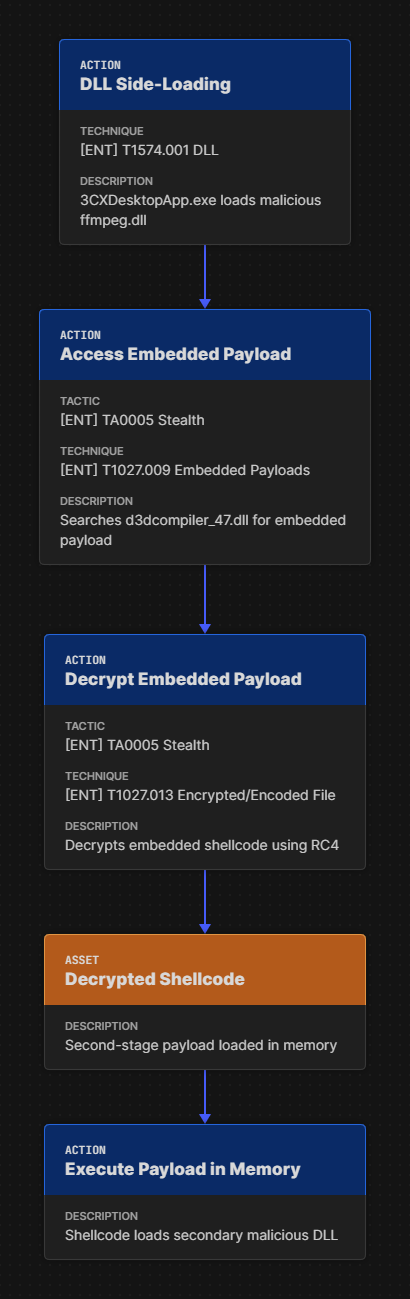This screenshot has width=410, height=1299.
Task: Select the DLL Side-Loading action node header
Action: (205, 75)
